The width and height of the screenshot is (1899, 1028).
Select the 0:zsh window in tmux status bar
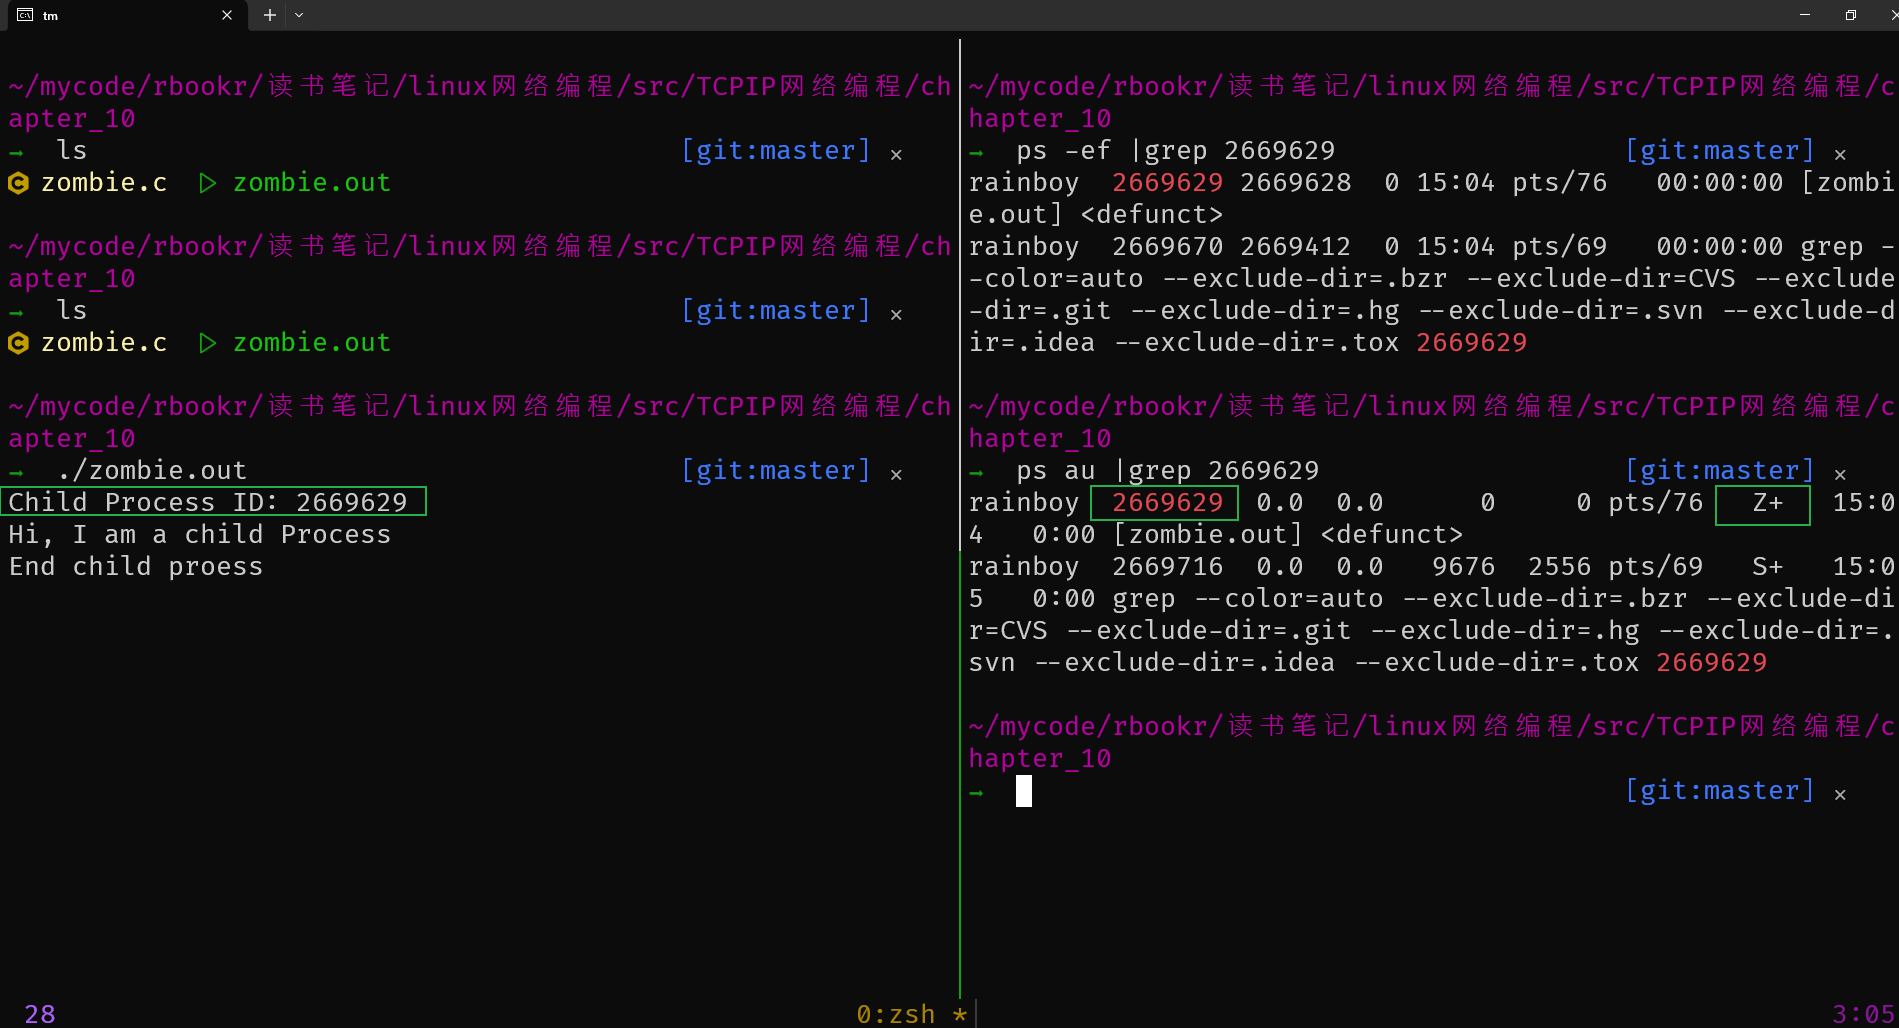click(896, 1014)
